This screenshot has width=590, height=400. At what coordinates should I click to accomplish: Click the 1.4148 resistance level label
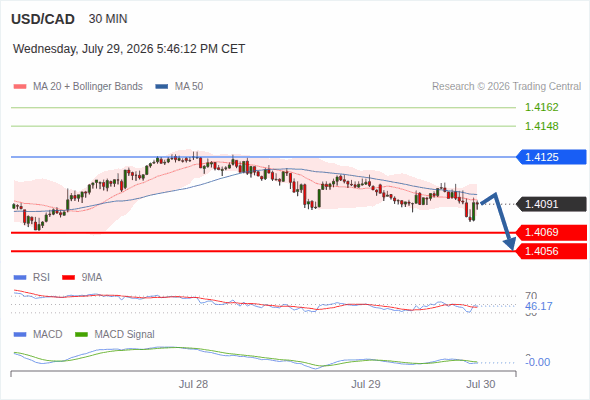pos(541,126)
